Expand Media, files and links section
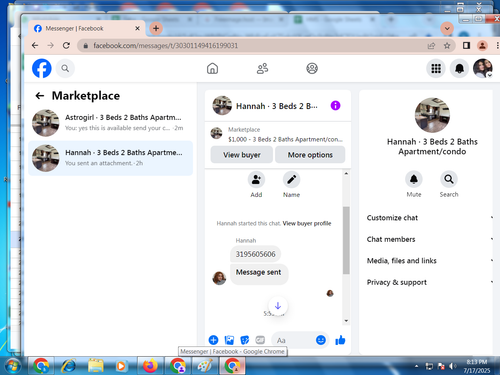 point(430,261)
